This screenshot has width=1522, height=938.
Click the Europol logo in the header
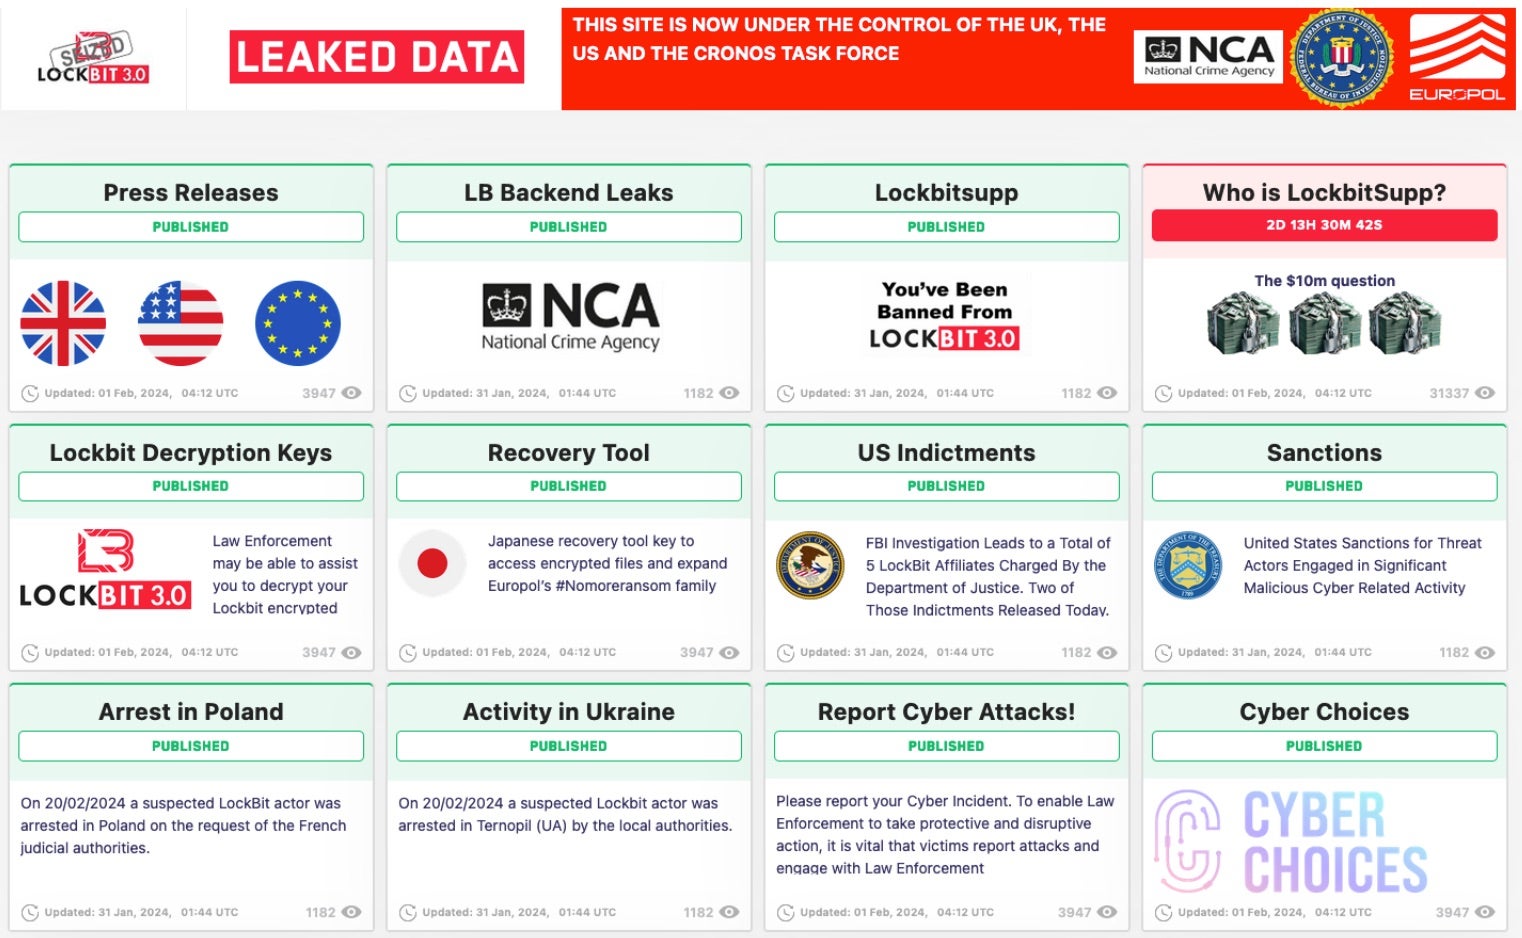(1457, 58)
